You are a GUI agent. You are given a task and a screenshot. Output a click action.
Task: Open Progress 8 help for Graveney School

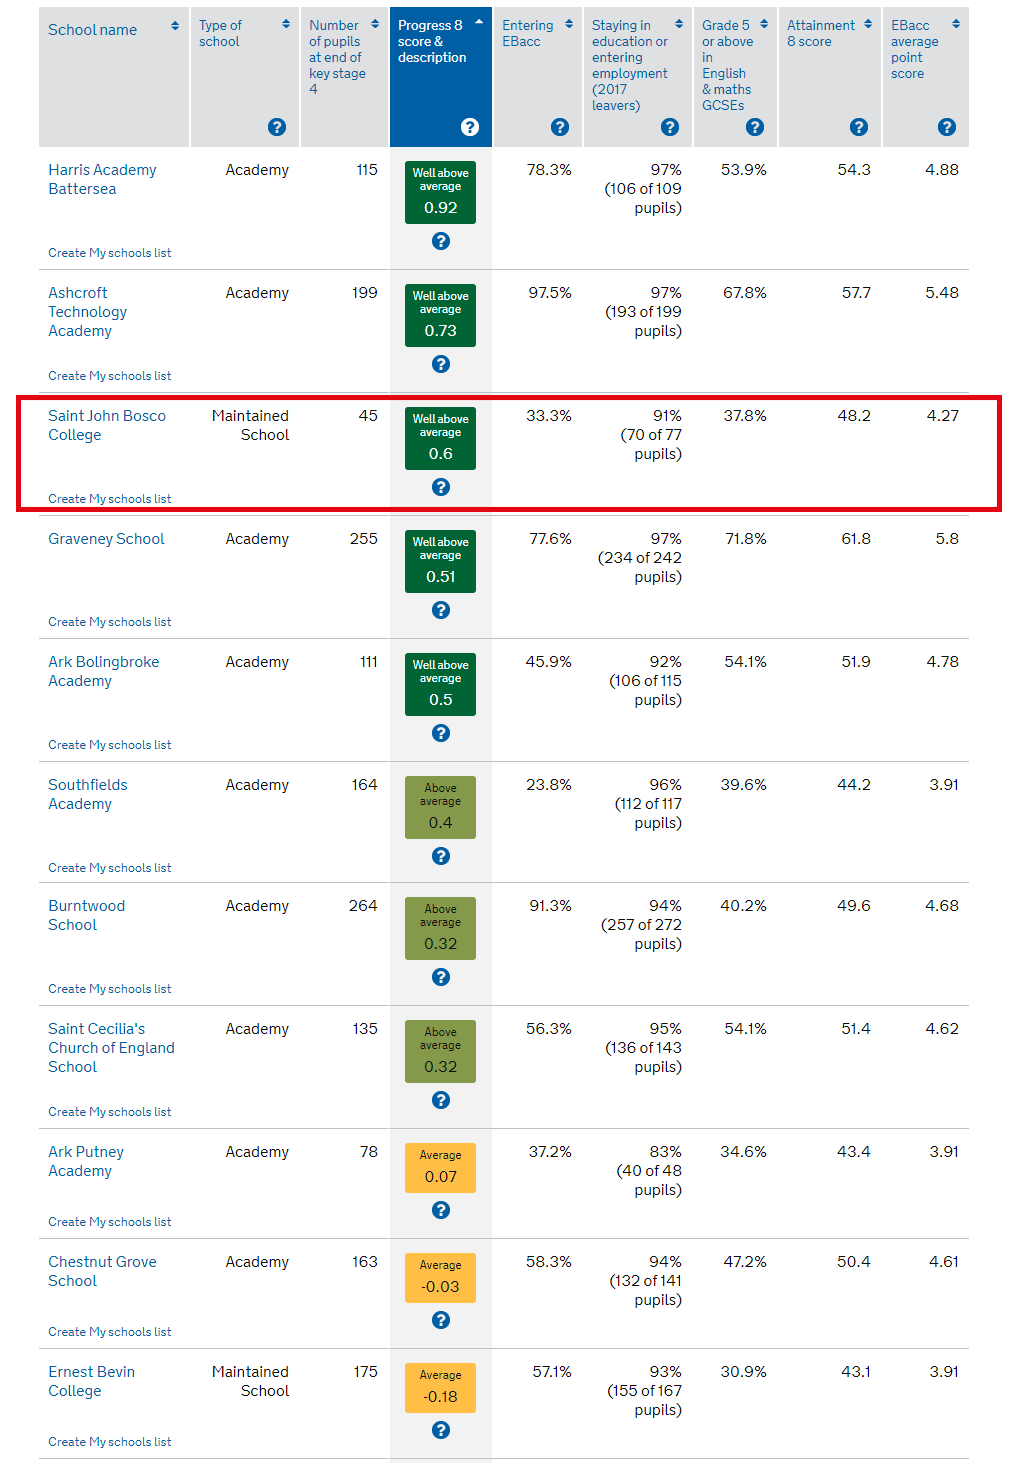[x=441, y=610]
